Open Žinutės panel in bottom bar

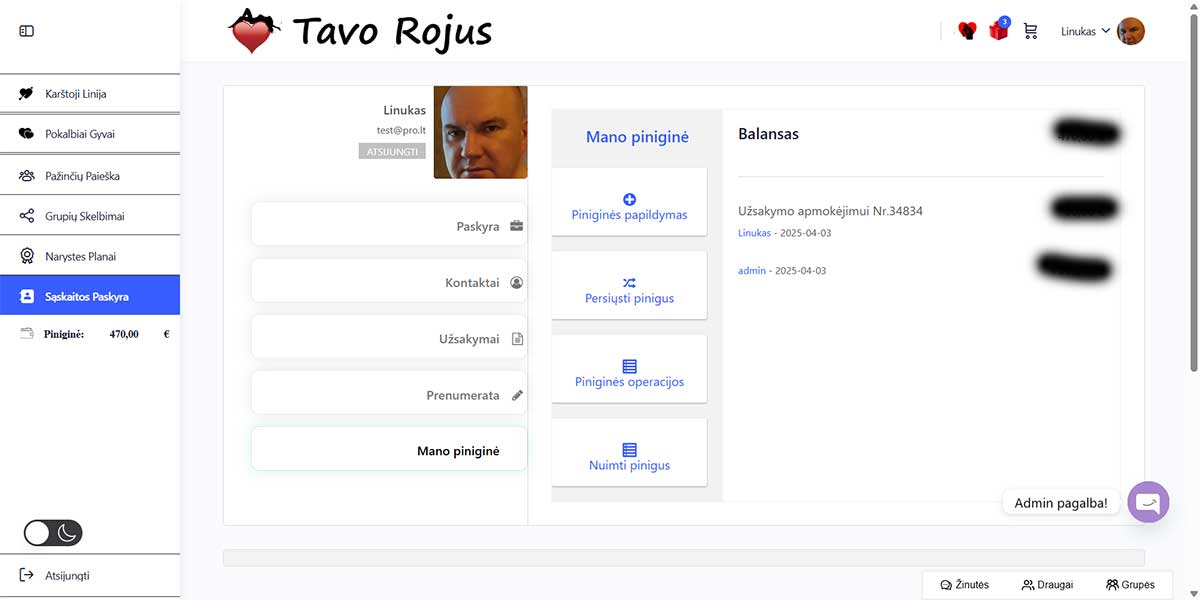(965, 585)
